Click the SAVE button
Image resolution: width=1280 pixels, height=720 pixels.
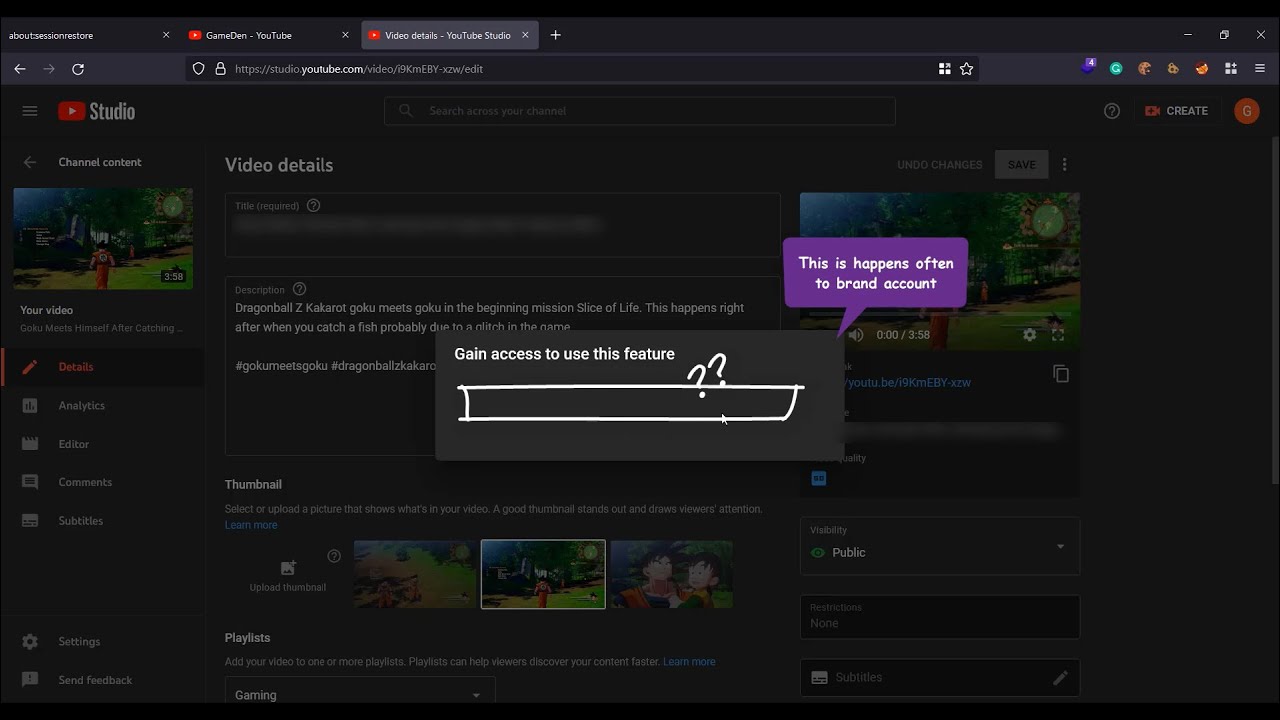pos(1021,165)
